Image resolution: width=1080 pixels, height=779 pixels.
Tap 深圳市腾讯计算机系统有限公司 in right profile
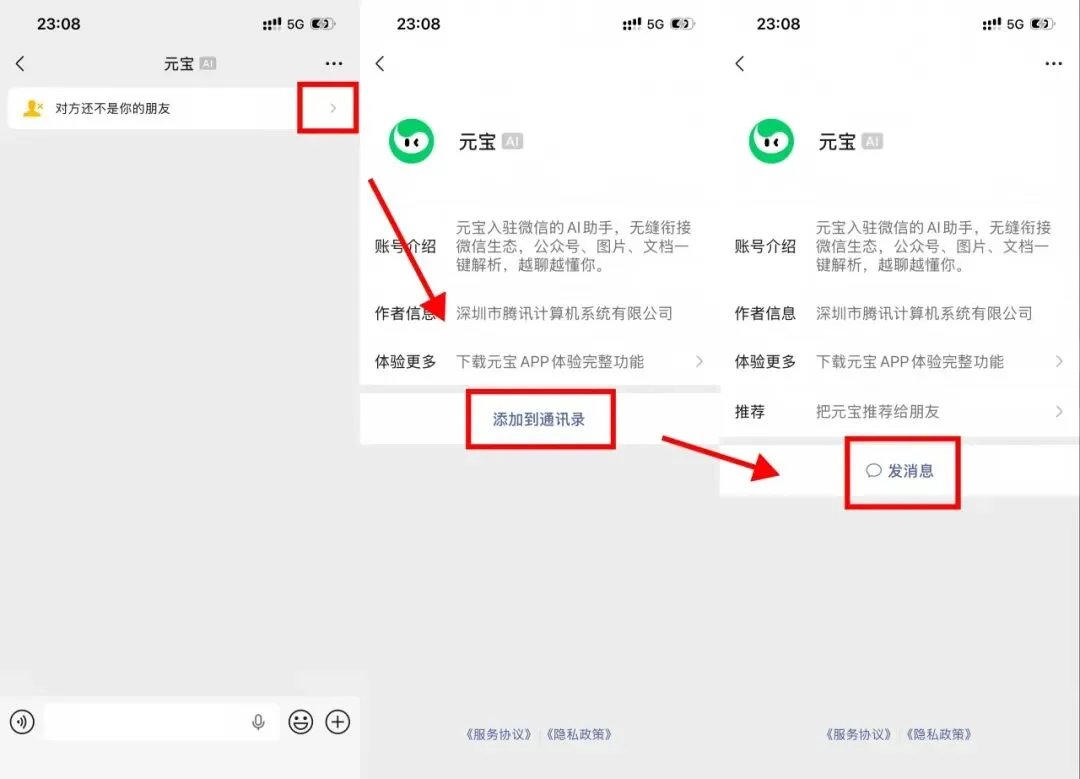pos(924,313)
